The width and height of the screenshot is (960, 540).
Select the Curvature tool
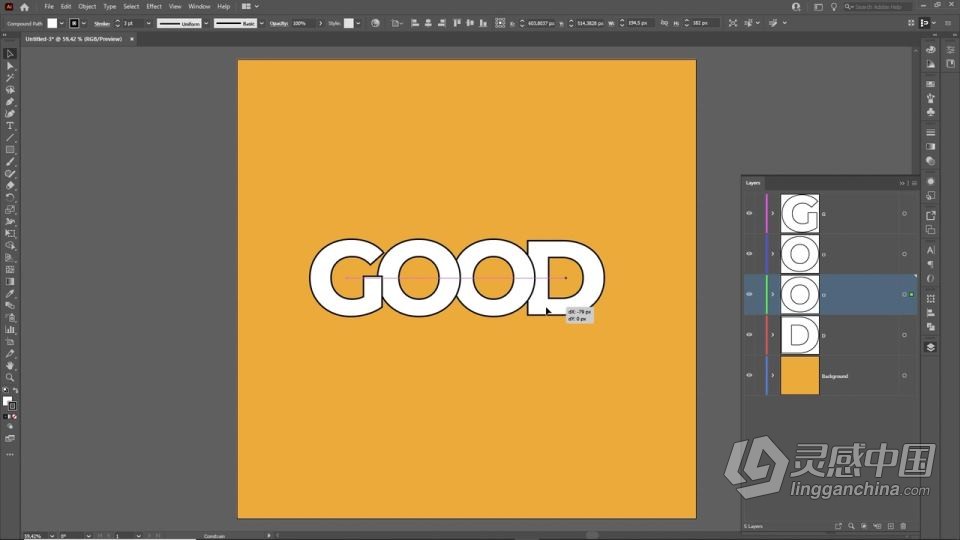10,114
